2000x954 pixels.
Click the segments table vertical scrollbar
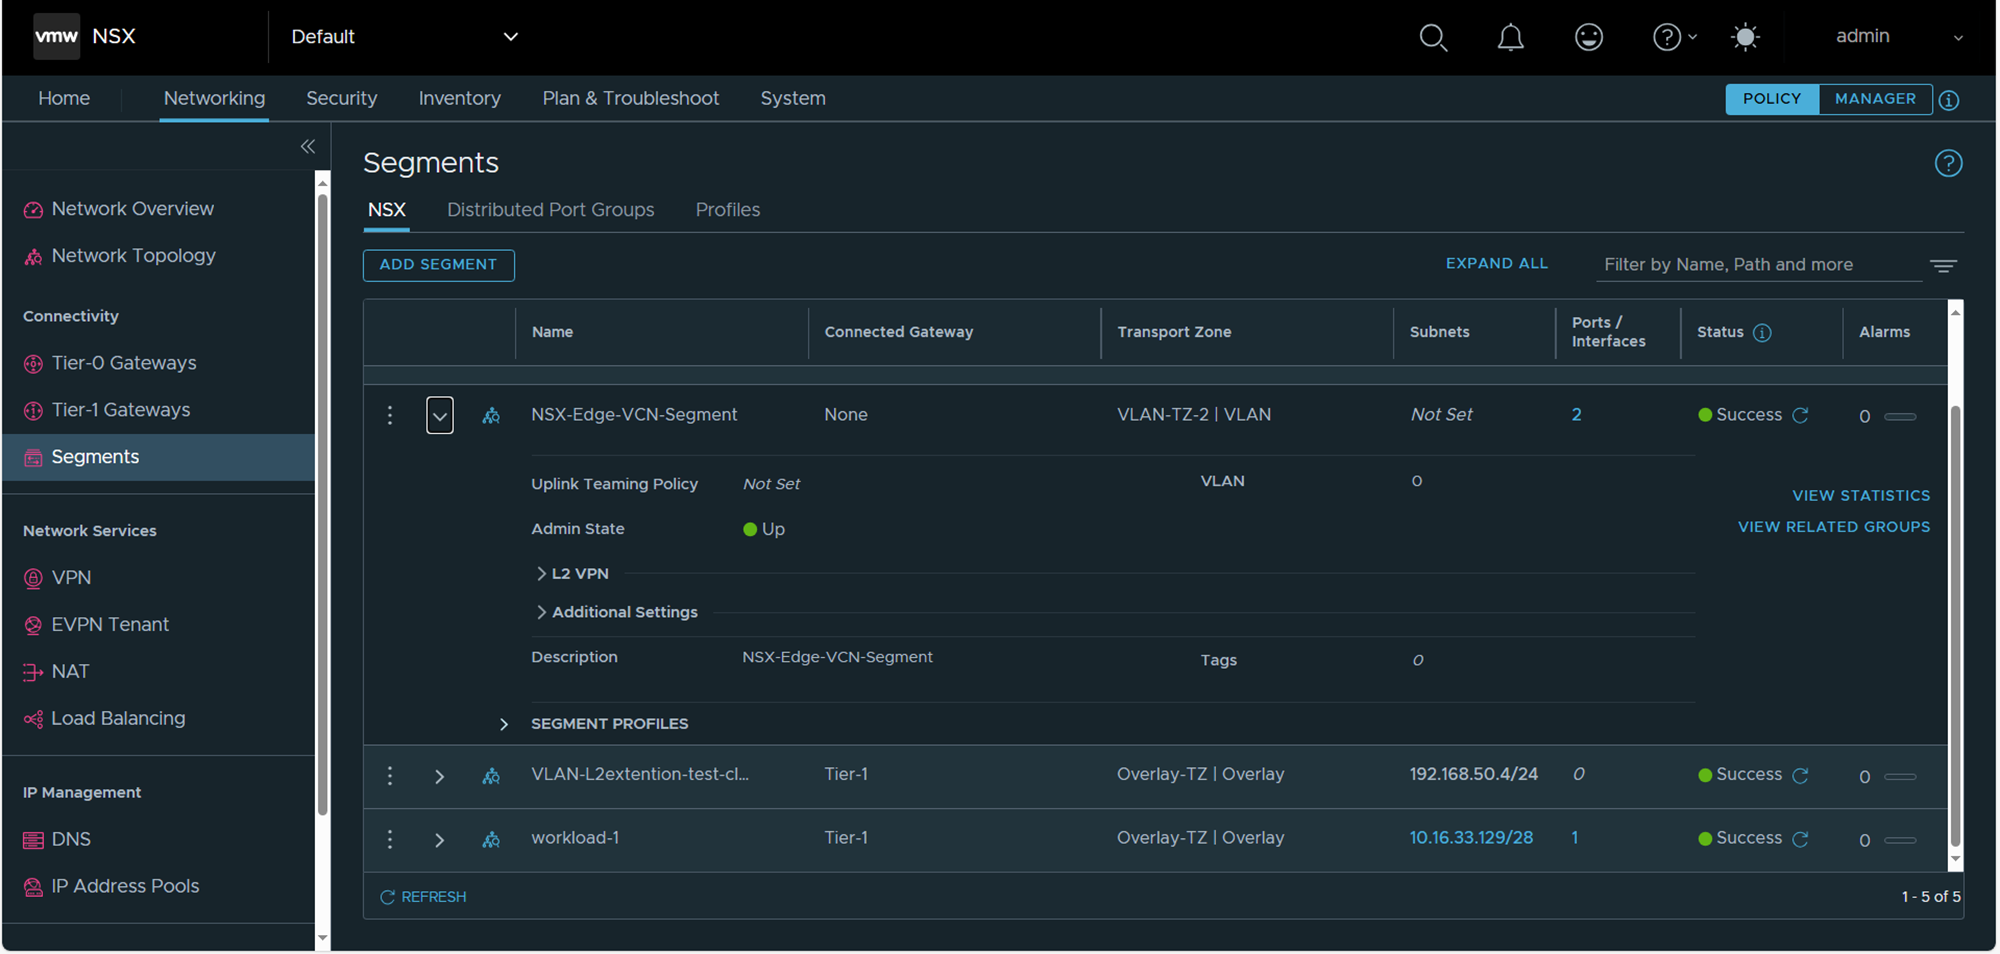1955,625
